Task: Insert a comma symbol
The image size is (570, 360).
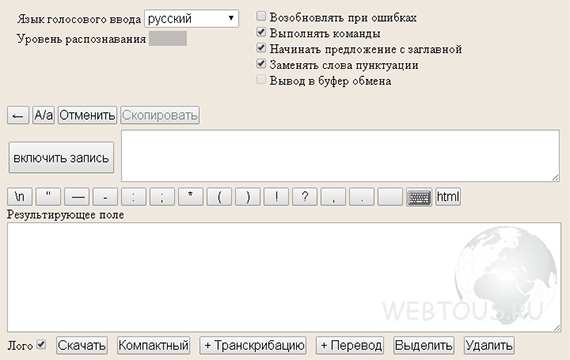Action: [333, 197]
